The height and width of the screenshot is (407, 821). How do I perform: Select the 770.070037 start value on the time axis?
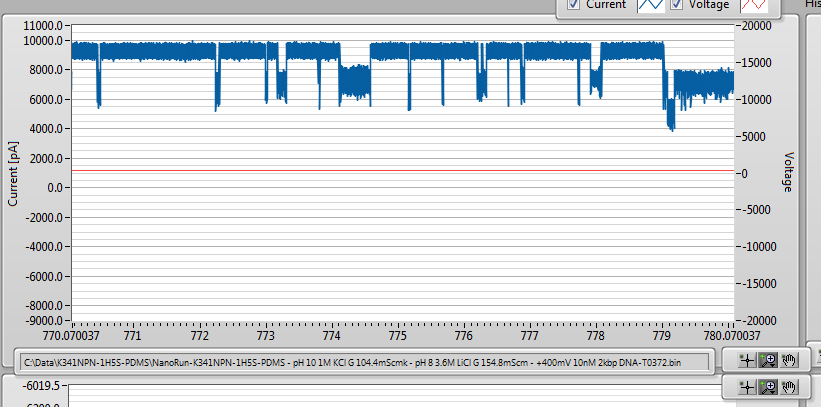(x=72, y=335)
